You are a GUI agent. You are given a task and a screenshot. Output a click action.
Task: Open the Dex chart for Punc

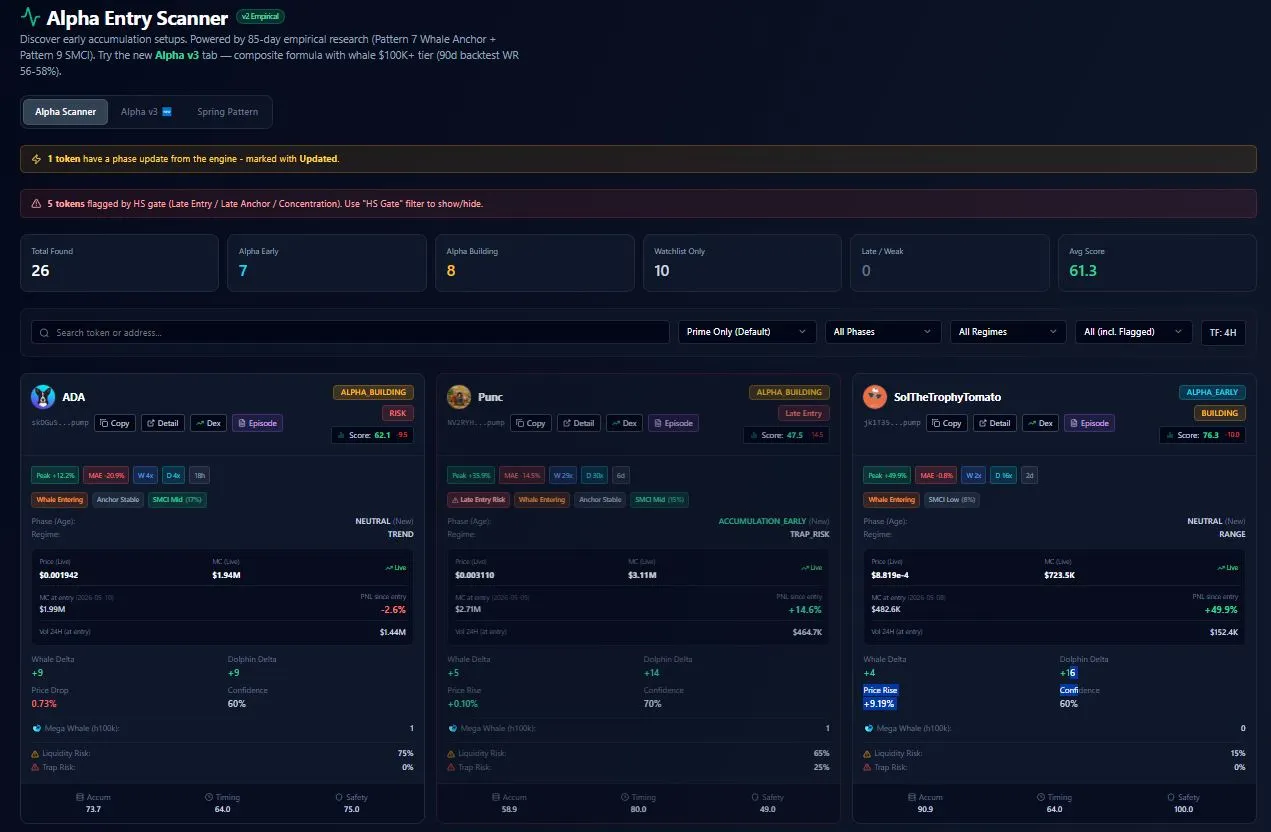(625, 423)
